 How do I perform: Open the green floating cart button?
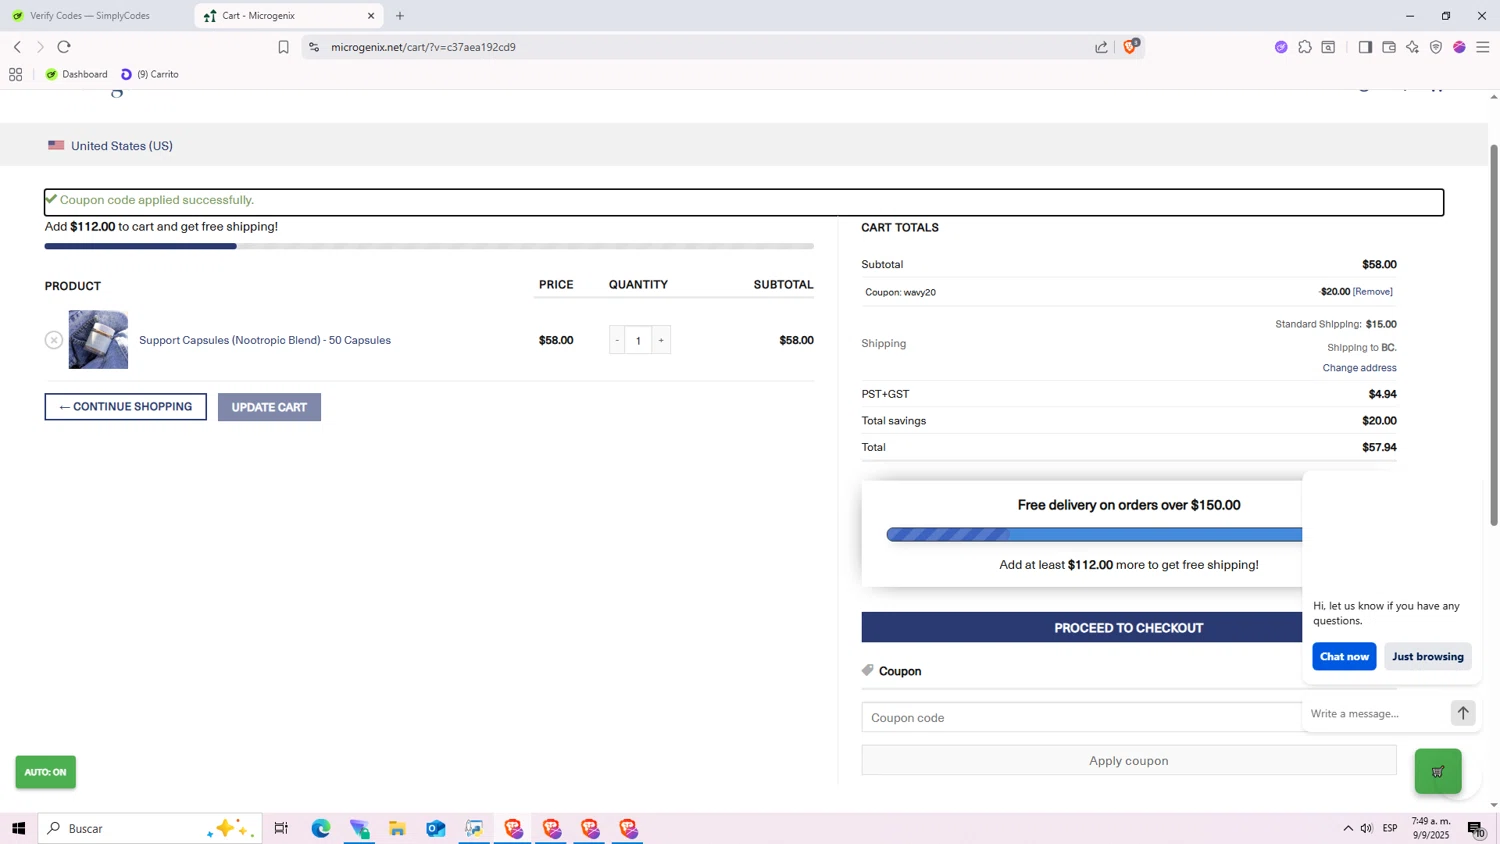[1438, 772]
